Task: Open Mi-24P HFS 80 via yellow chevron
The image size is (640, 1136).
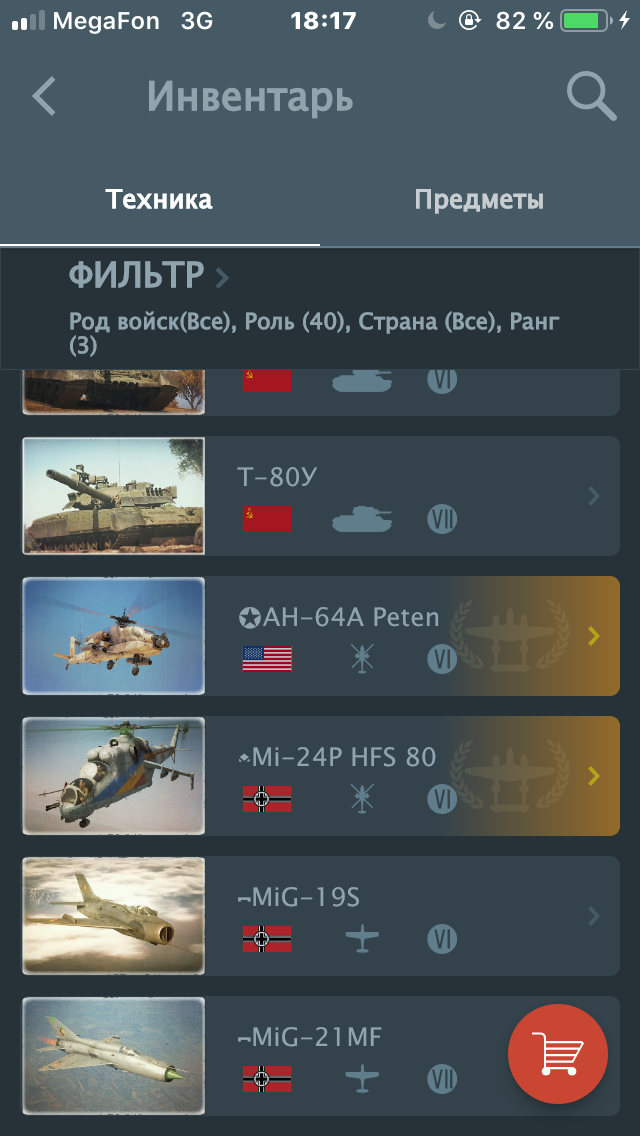Action: 594,776
